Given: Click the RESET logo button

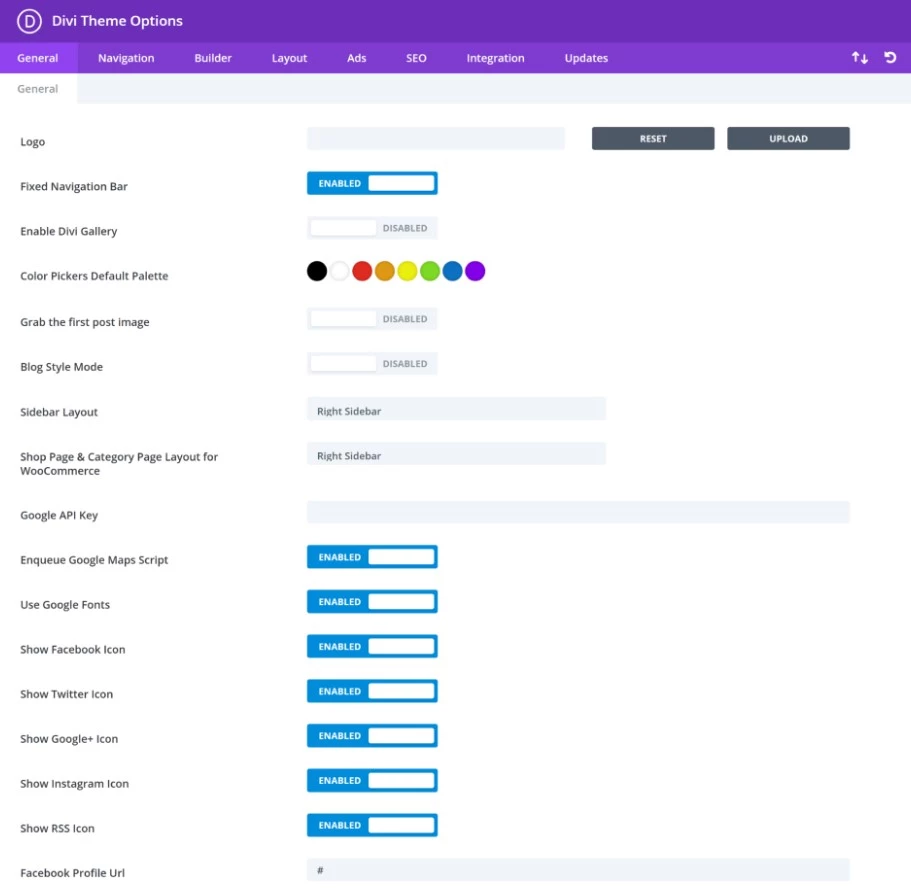Looking at the screenshot, I should click(x=653, y=138).
